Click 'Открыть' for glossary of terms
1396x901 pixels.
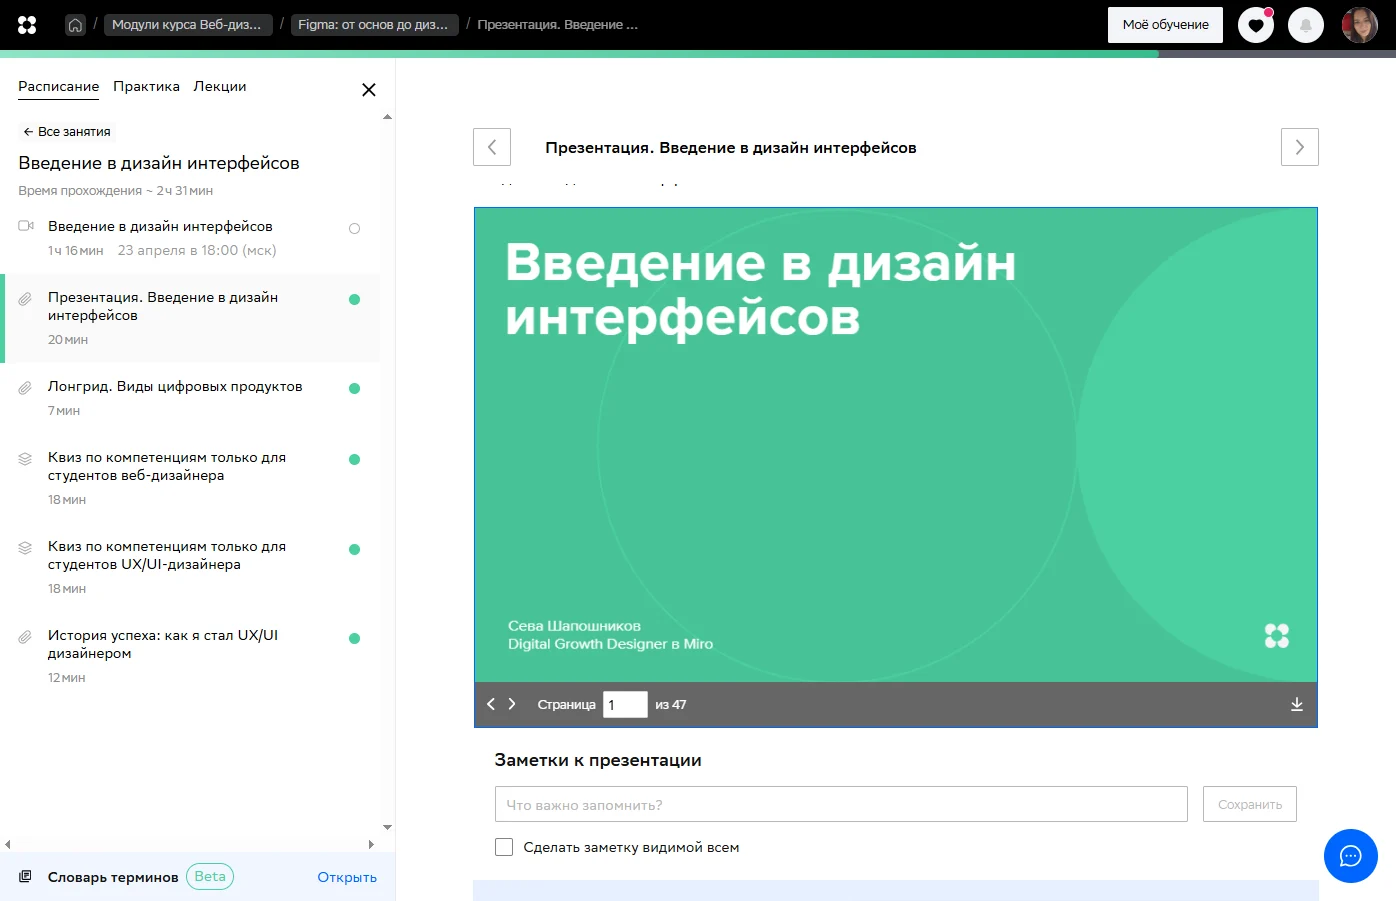pyautogui.click(x=347, y=877)
